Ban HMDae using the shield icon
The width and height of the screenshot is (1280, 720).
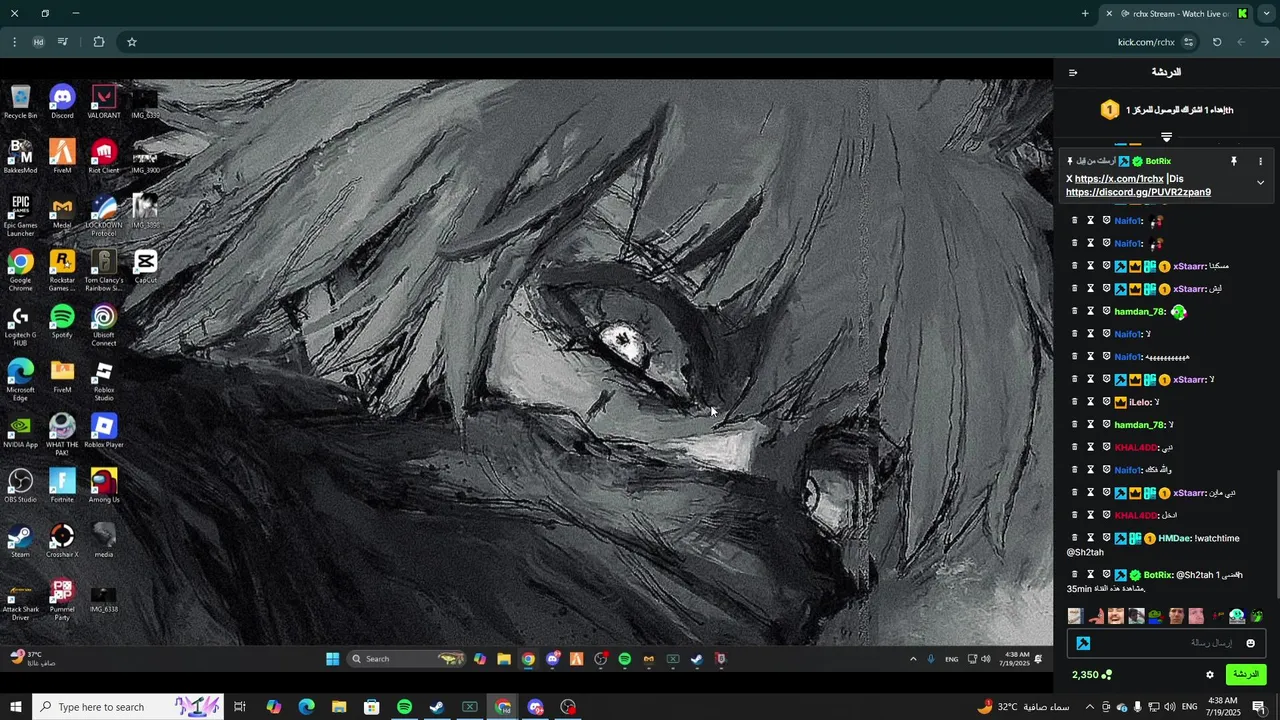pyautogui.click(x=1107, y=538)
